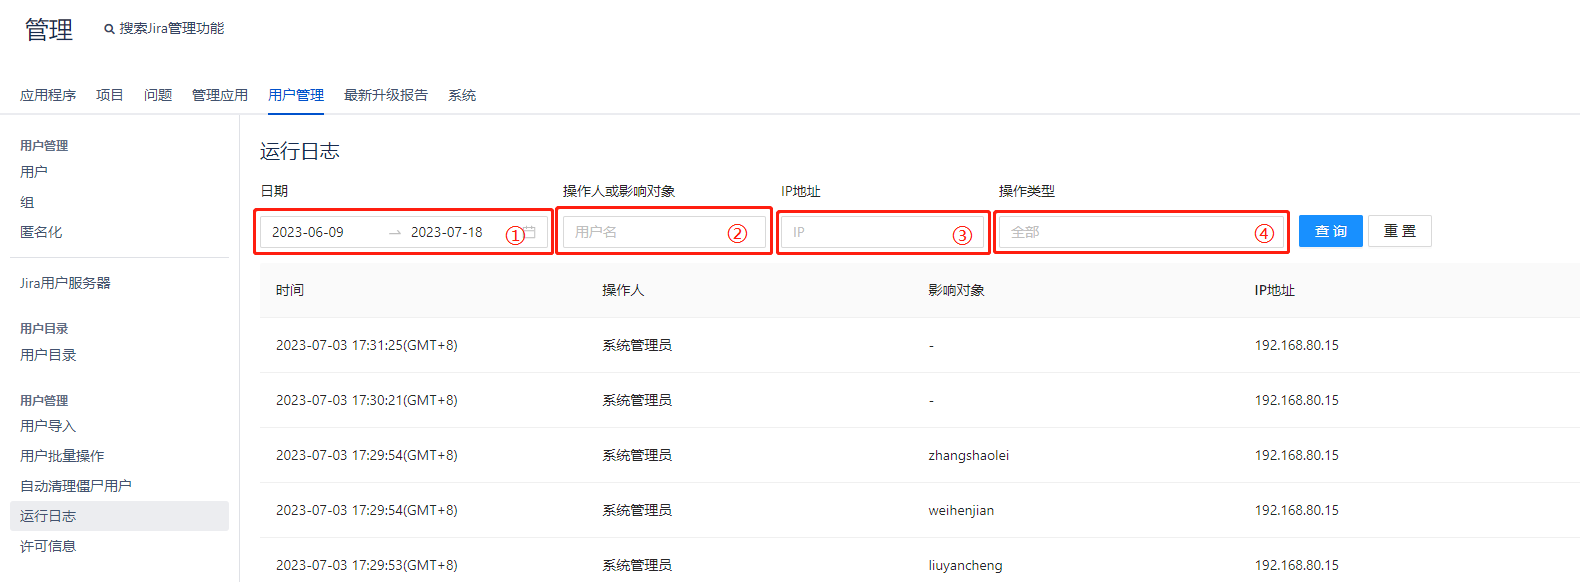
Task: Go to the 问题 tab
Action: click(x=158, y=95)
